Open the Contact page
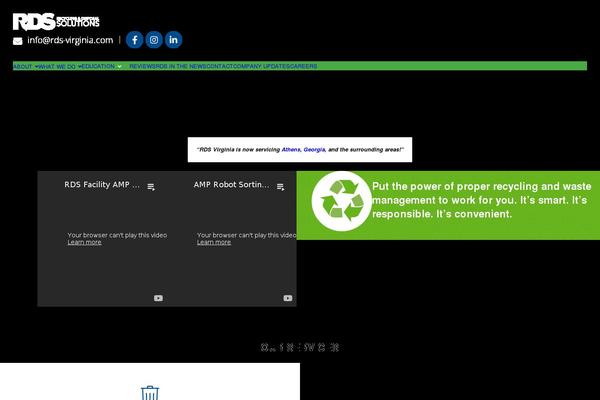 click(219, 66)
